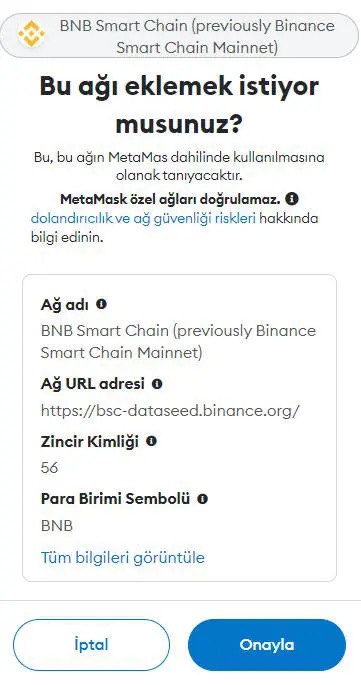Click info icon beside Zincir Kimliği
Screen dimensions: 361x685
tap(151, 441)
